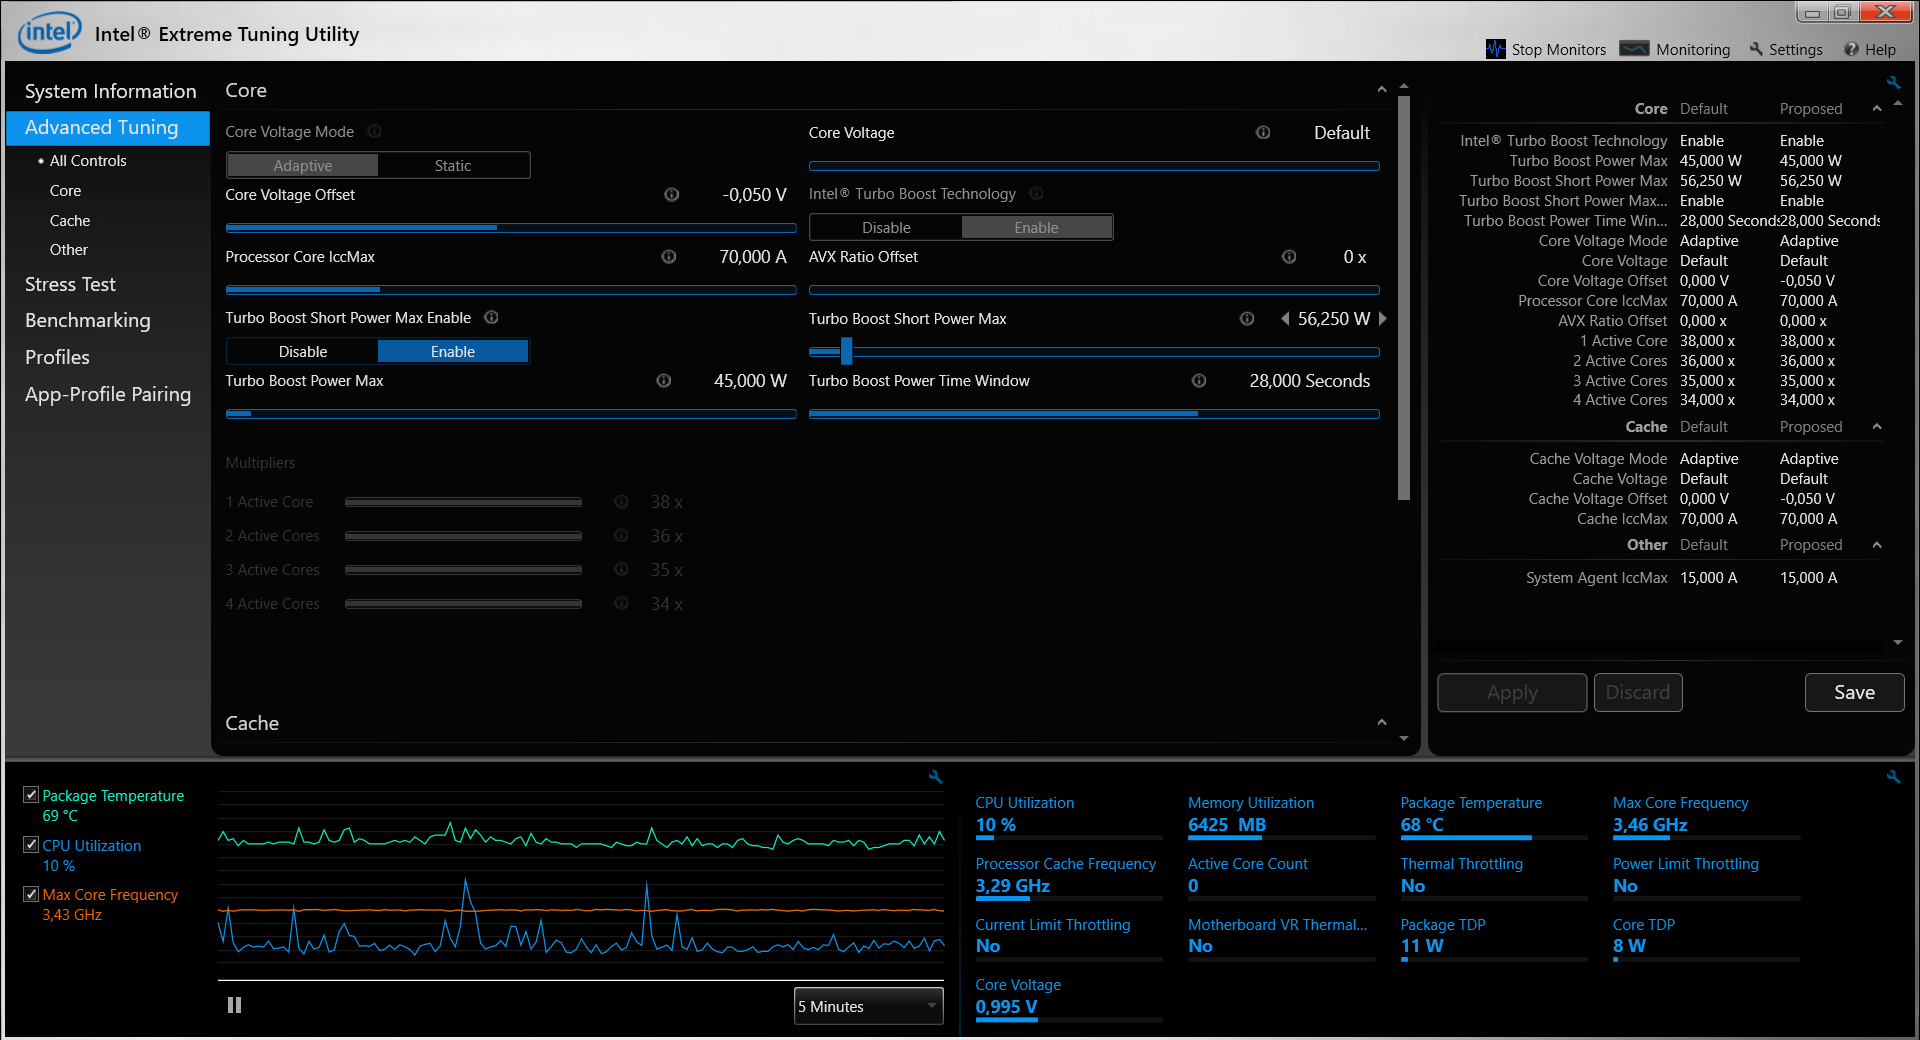The width and height of the screenshot is (1920, 1040).
Task: Click info icon beside Turbo Boost Short Power Max value
Action: [1247, 318]
